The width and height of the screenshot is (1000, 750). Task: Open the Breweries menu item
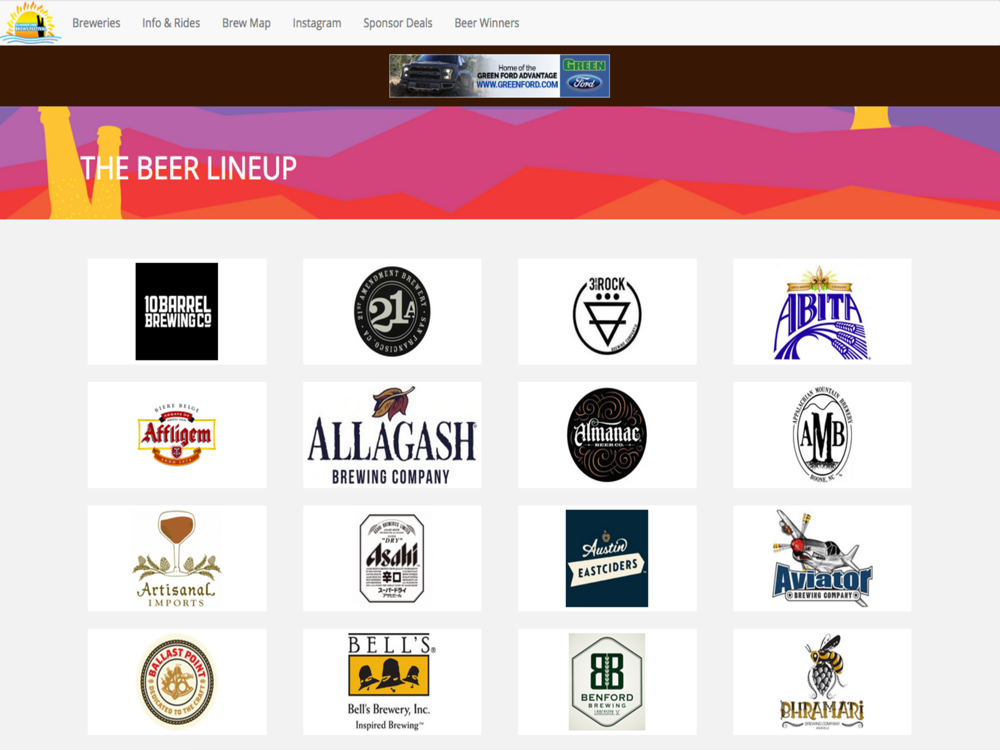[x=96, y=23]
